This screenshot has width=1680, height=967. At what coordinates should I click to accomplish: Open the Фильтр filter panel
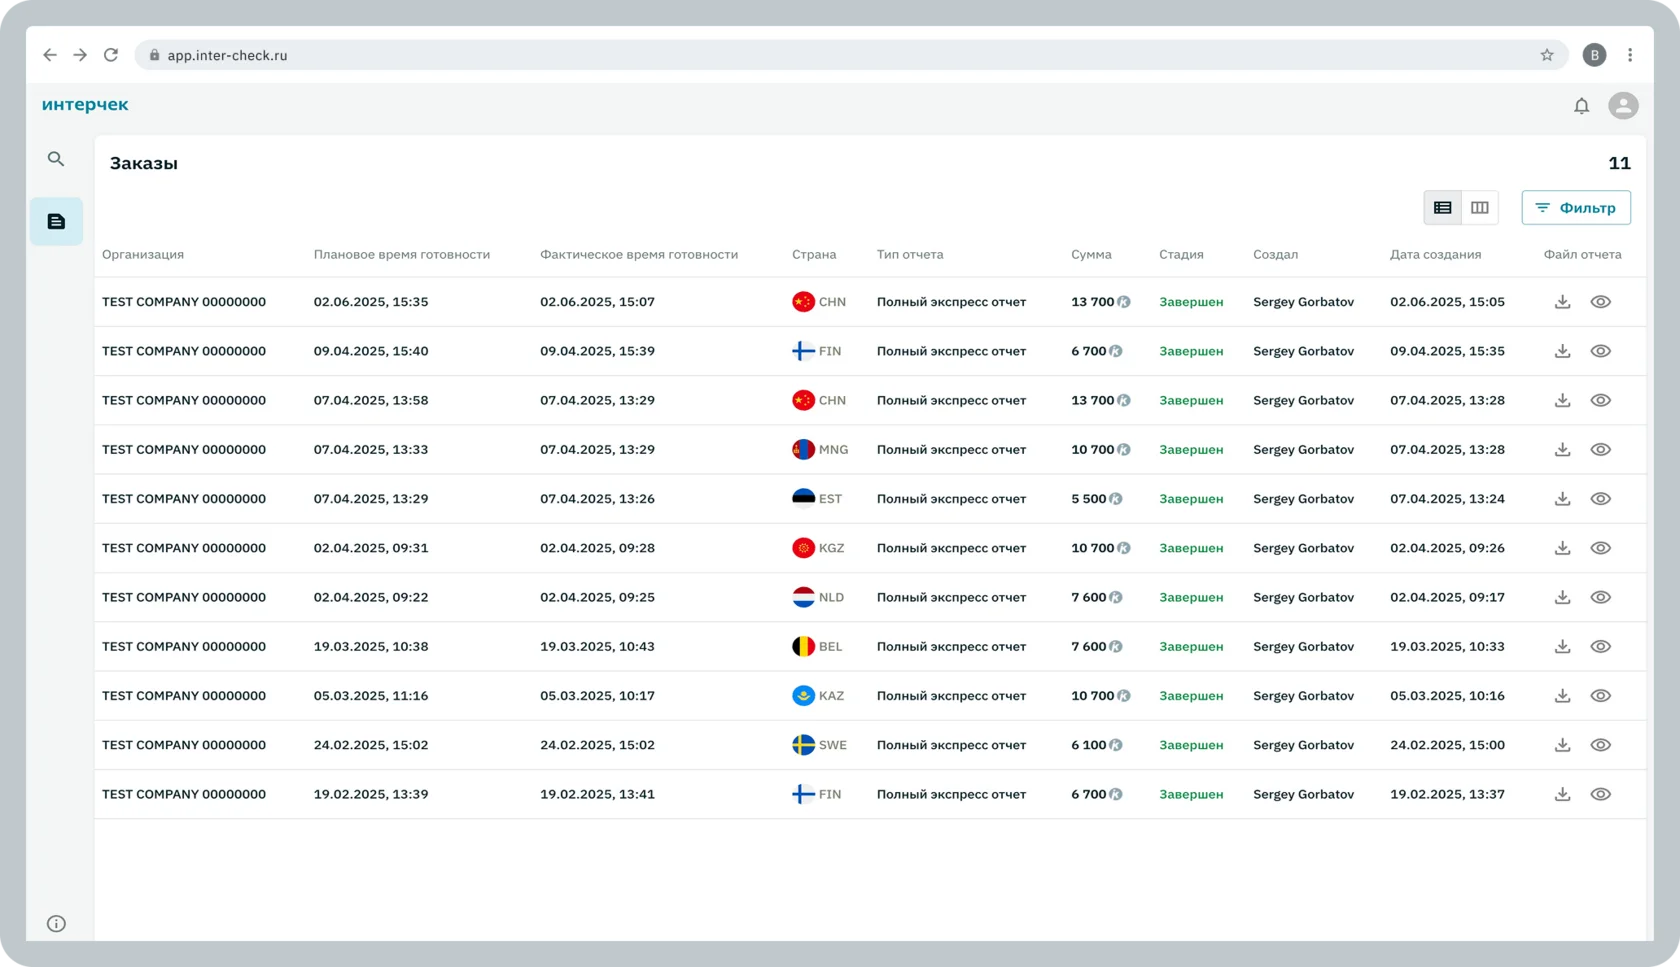pos(1575,208)
